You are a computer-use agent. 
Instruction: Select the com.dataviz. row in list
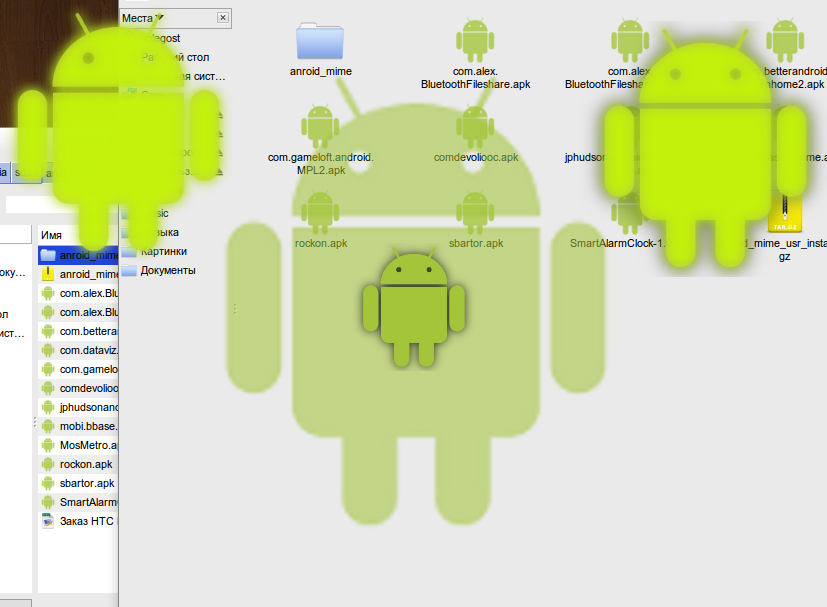point(79,350)
